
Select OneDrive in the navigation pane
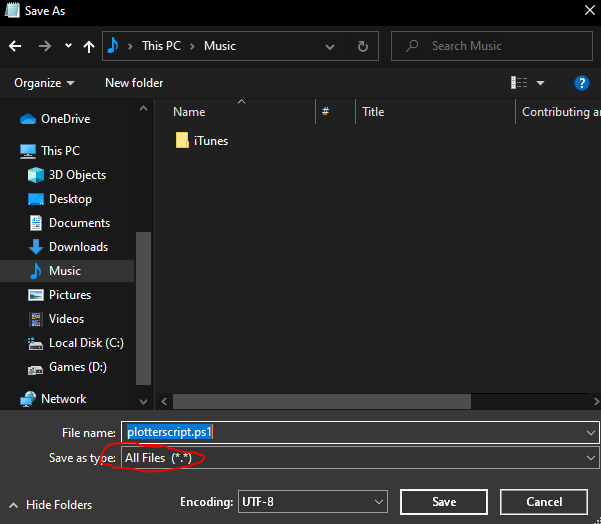click(x=65, y=119)
